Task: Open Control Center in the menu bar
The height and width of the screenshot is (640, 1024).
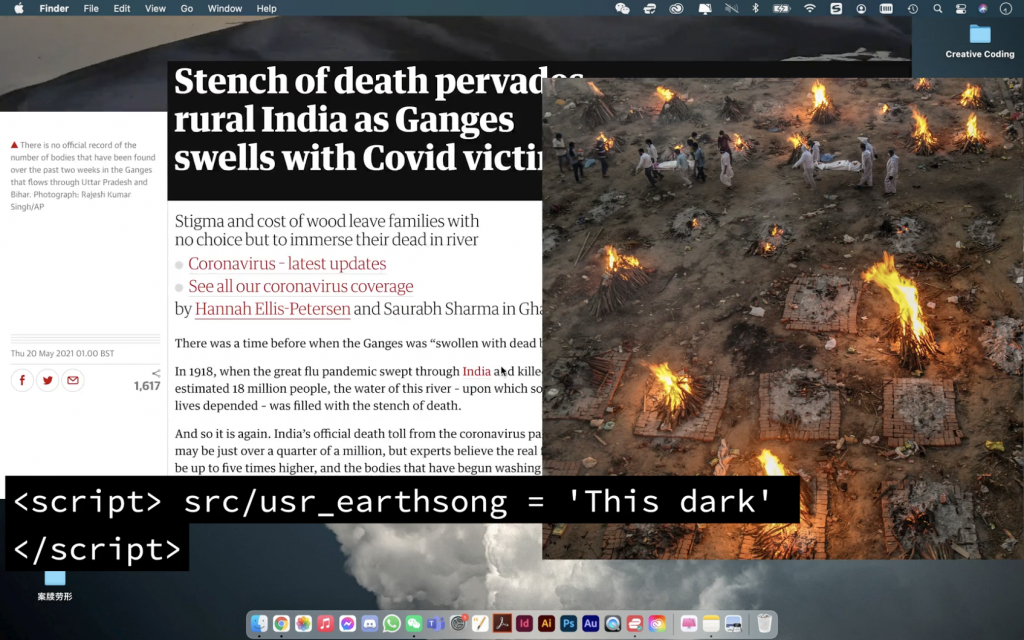Action: click(961, 8)
